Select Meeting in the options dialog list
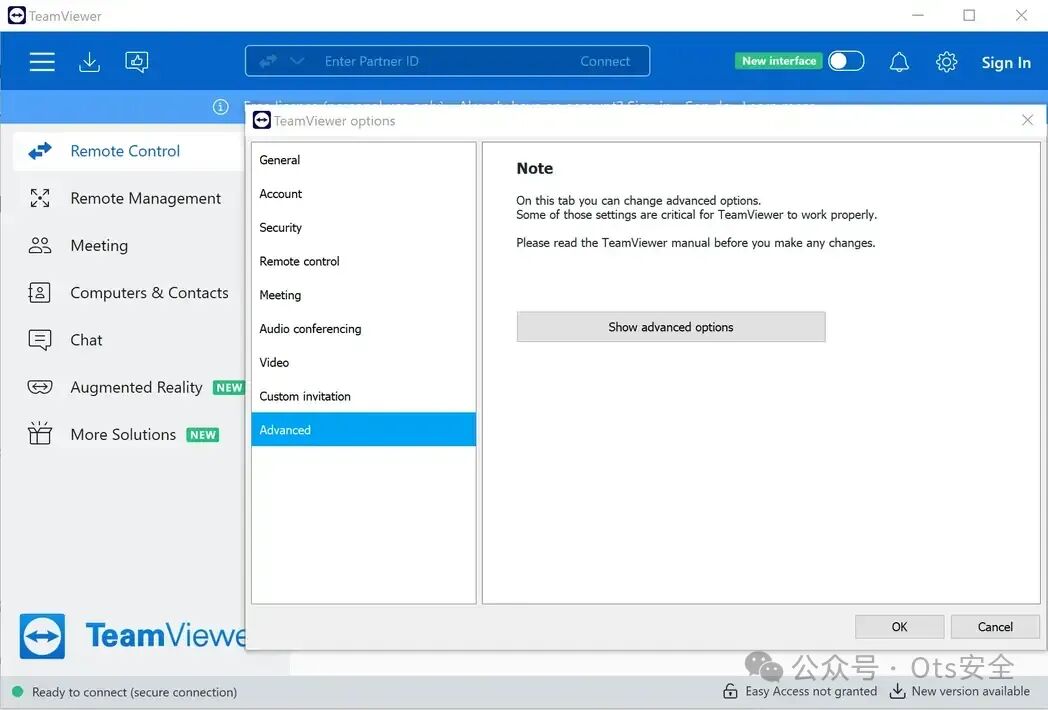This screenshot has height=710, width=1048. click(364, 295)
